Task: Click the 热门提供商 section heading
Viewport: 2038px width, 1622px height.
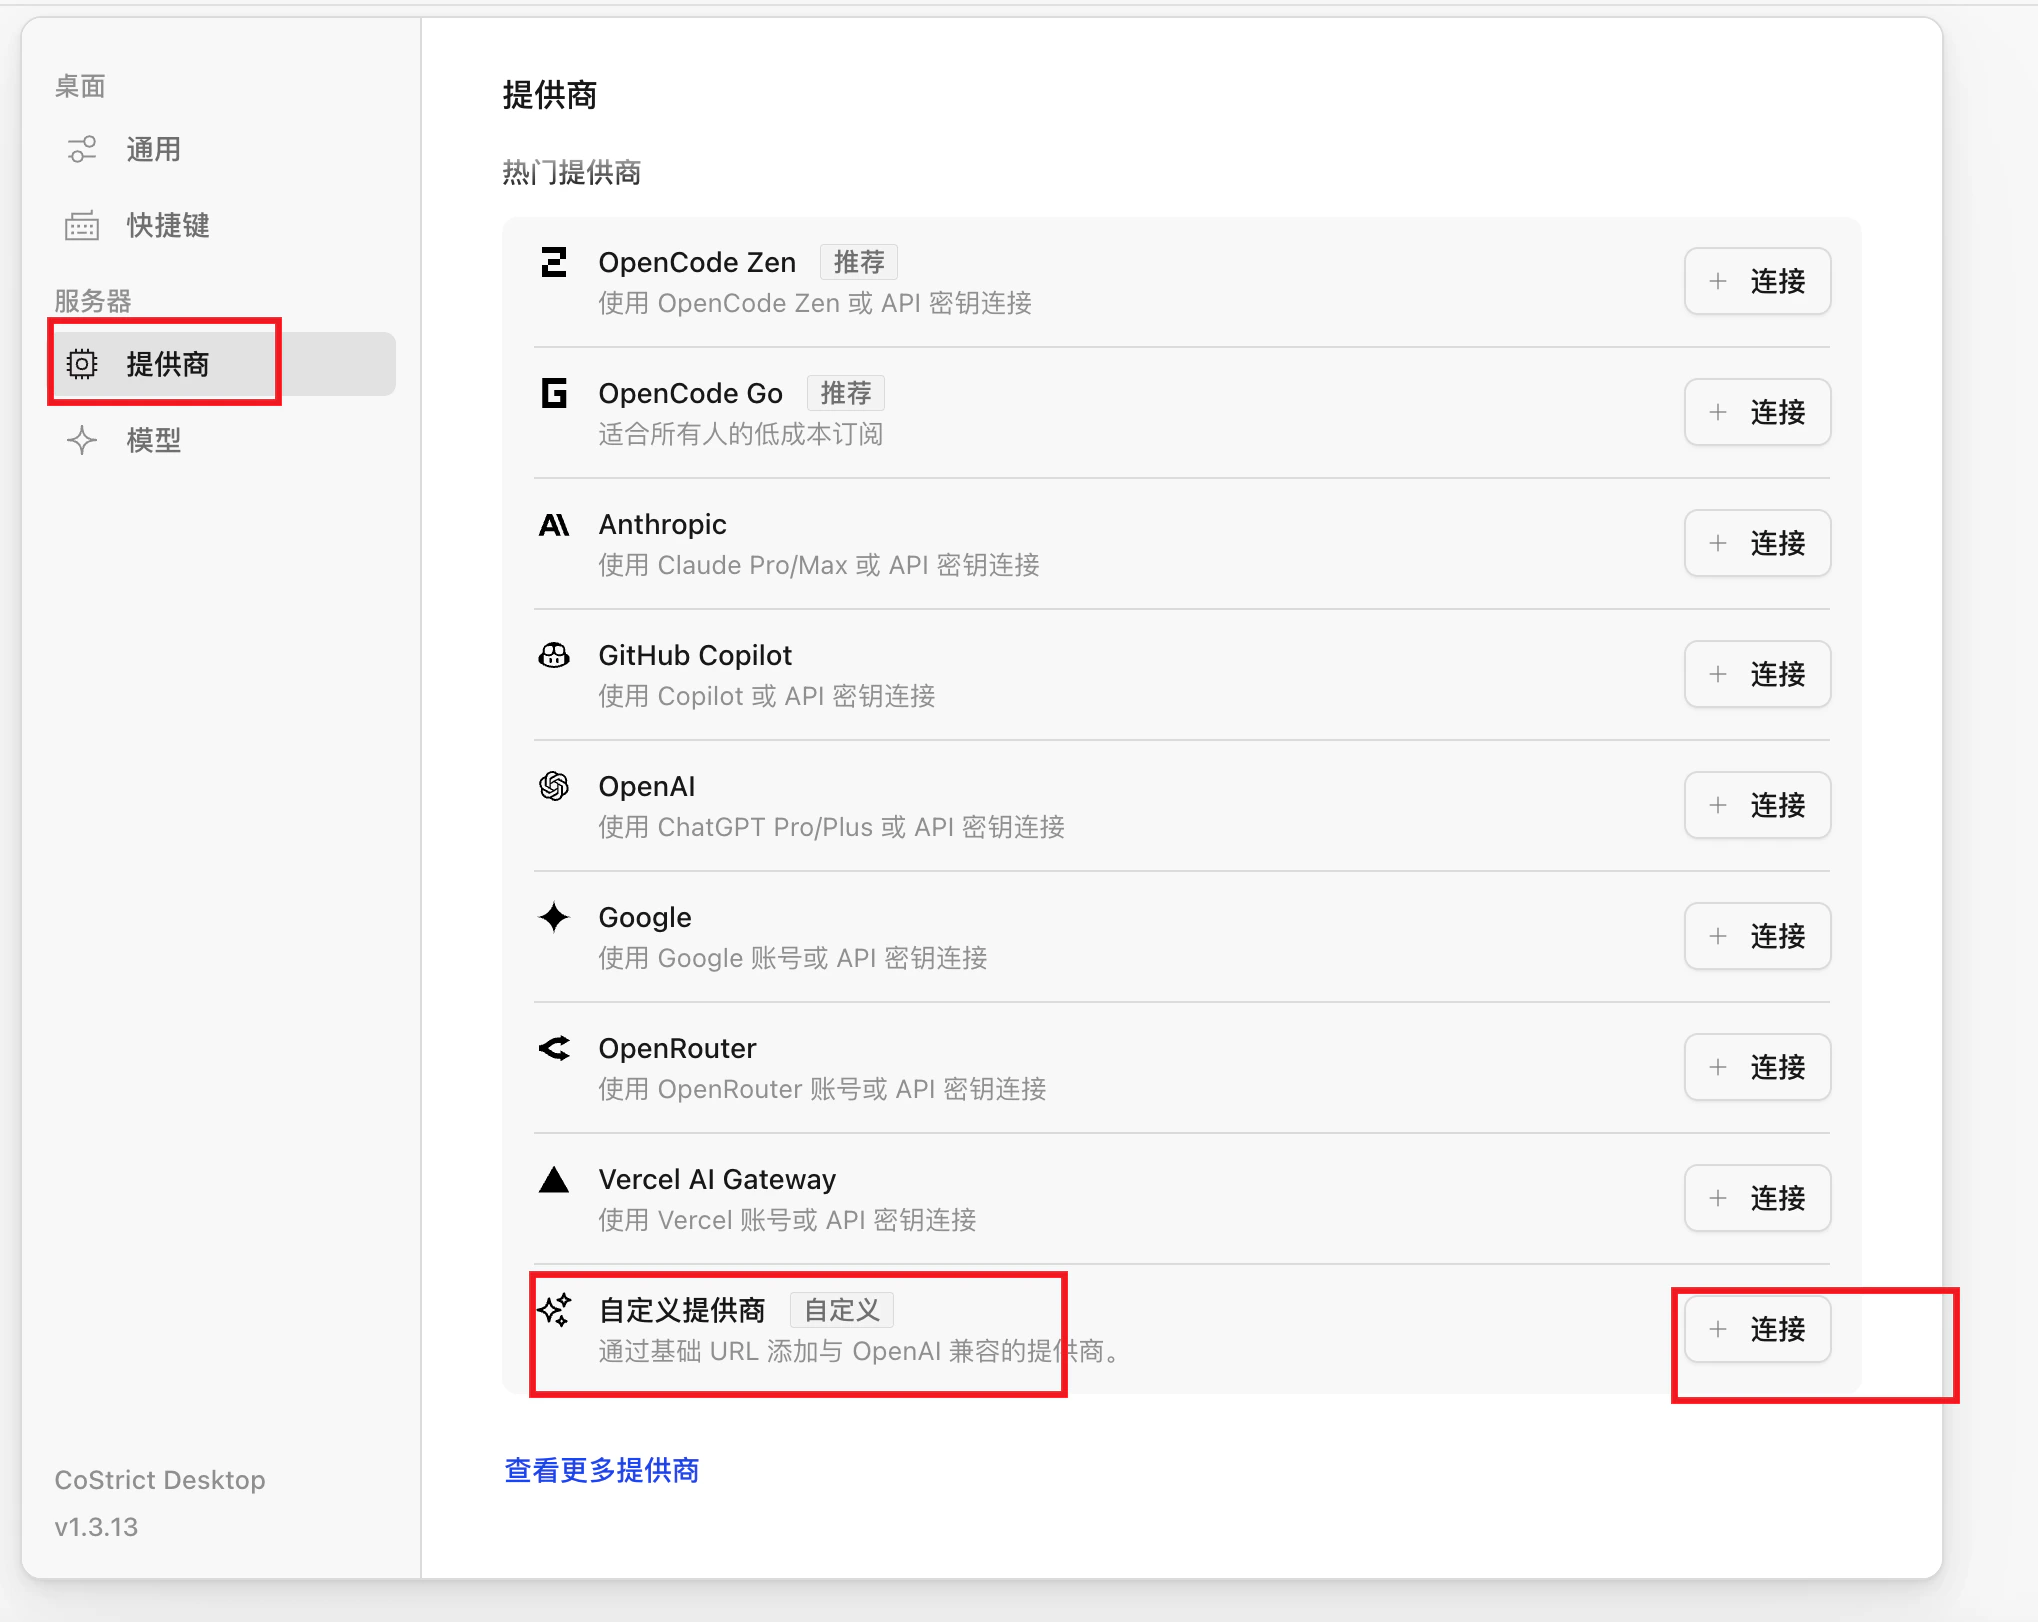Action: tap(572, 173)
